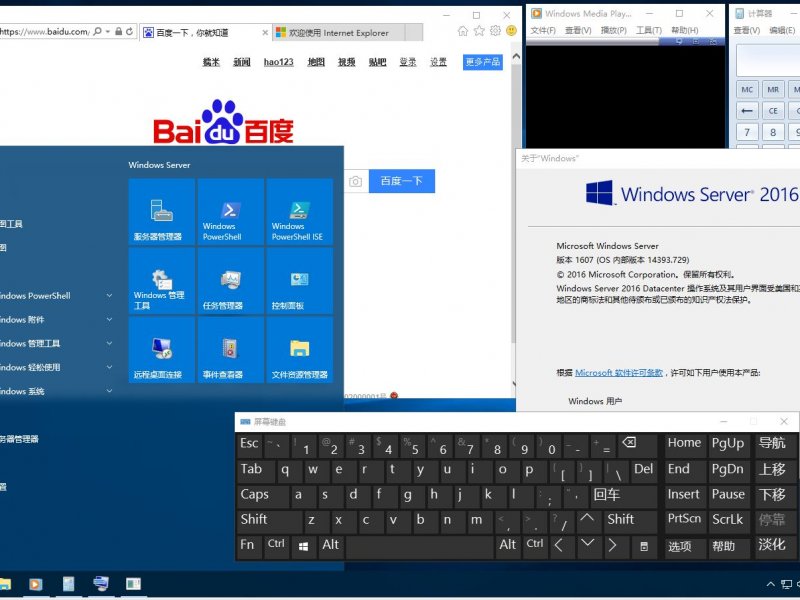Switch to the 欢迎使用 Internet Explorer tab
Image resolution: width=800 pixels, height=600 pixels.
click(339, 33)
